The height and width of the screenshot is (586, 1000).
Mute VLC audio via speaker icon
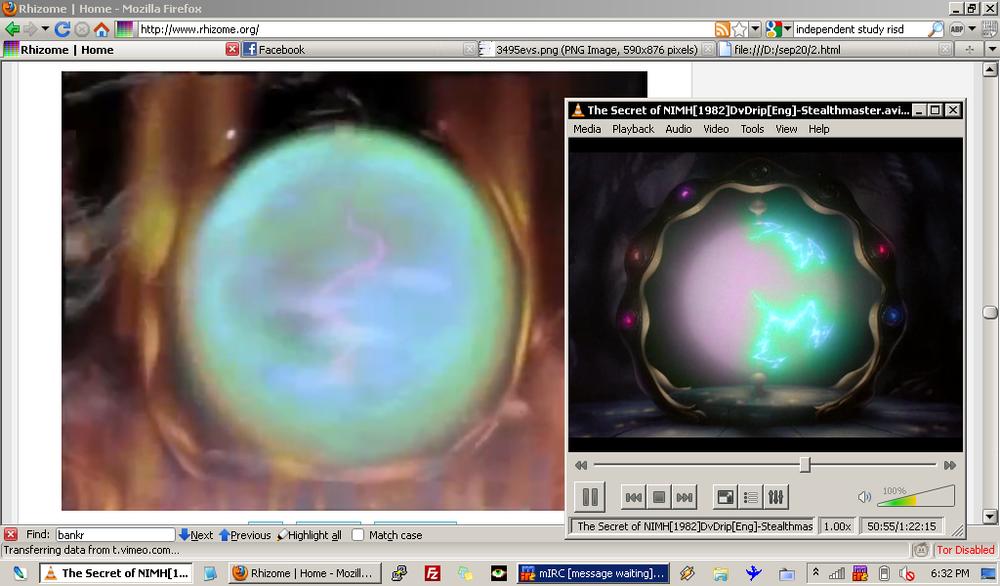pos(864,497)
